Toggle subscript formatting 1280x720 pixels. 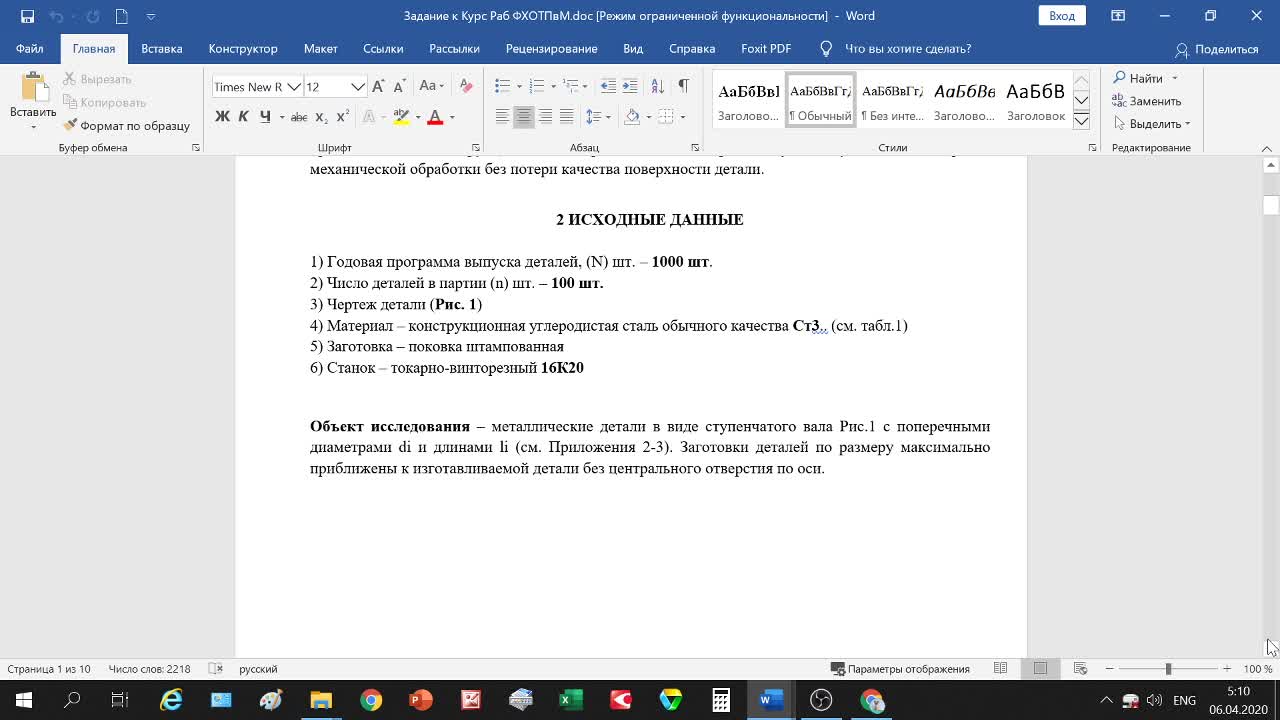point(321,117)
